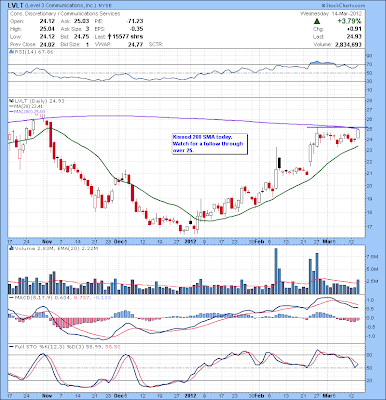
Task: Click the RSI(14) 67.86 indicator label
Action: tap(33, 52)
